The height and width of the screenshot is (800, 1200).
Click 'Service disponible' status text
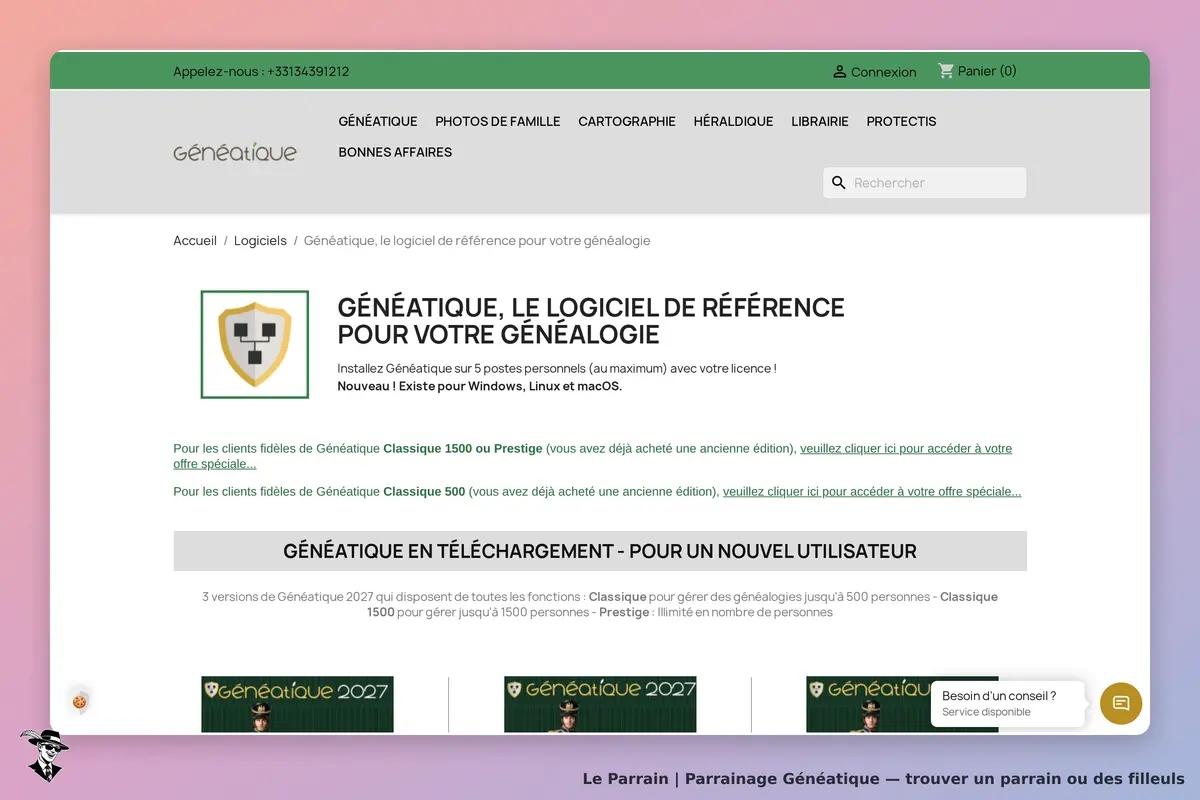(x=986, y=712)
